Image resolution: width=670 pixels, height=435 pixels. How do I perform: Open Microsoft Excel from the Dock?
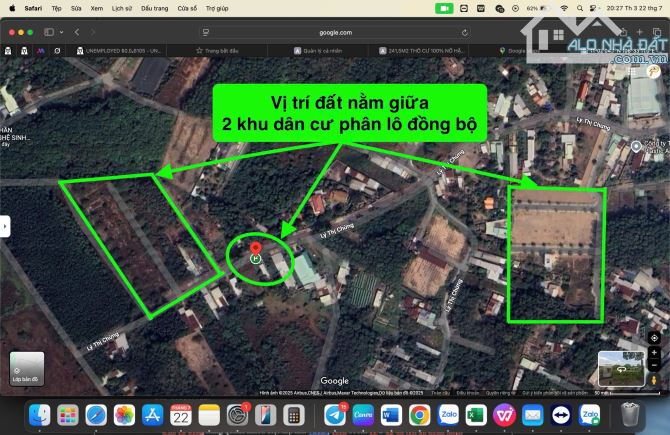tap(476, 414)
